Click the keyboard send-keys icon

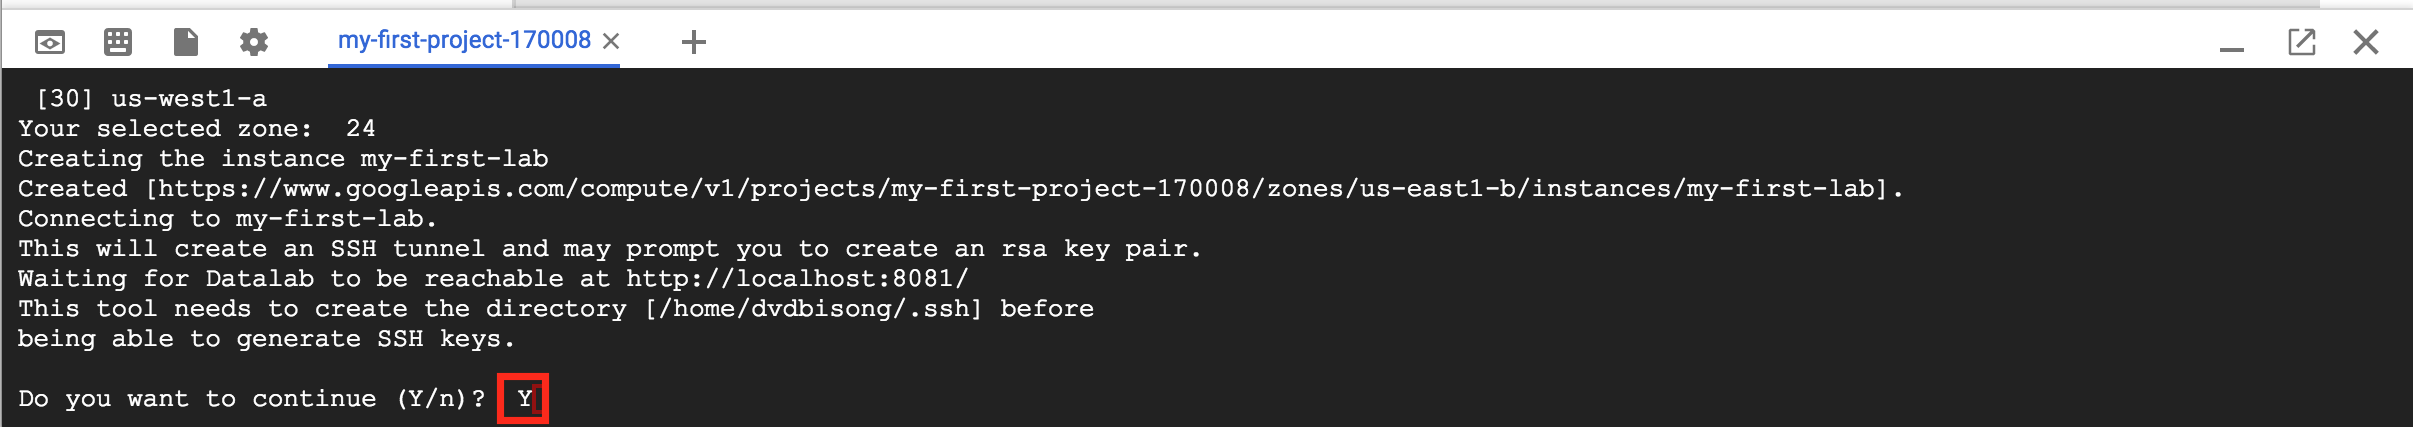(x=118, y=42)
